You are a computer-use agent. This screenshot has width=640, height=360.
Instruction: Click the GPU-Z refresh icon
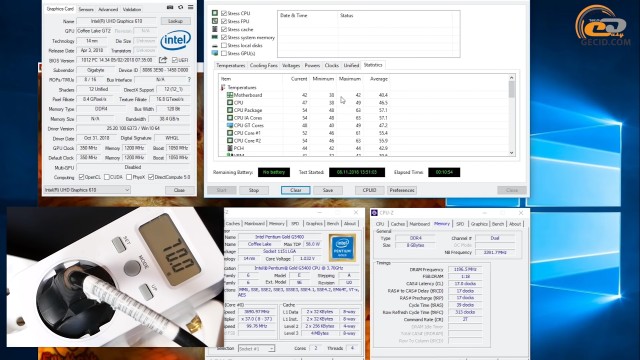pyautogui.click(x=180, y=8)
